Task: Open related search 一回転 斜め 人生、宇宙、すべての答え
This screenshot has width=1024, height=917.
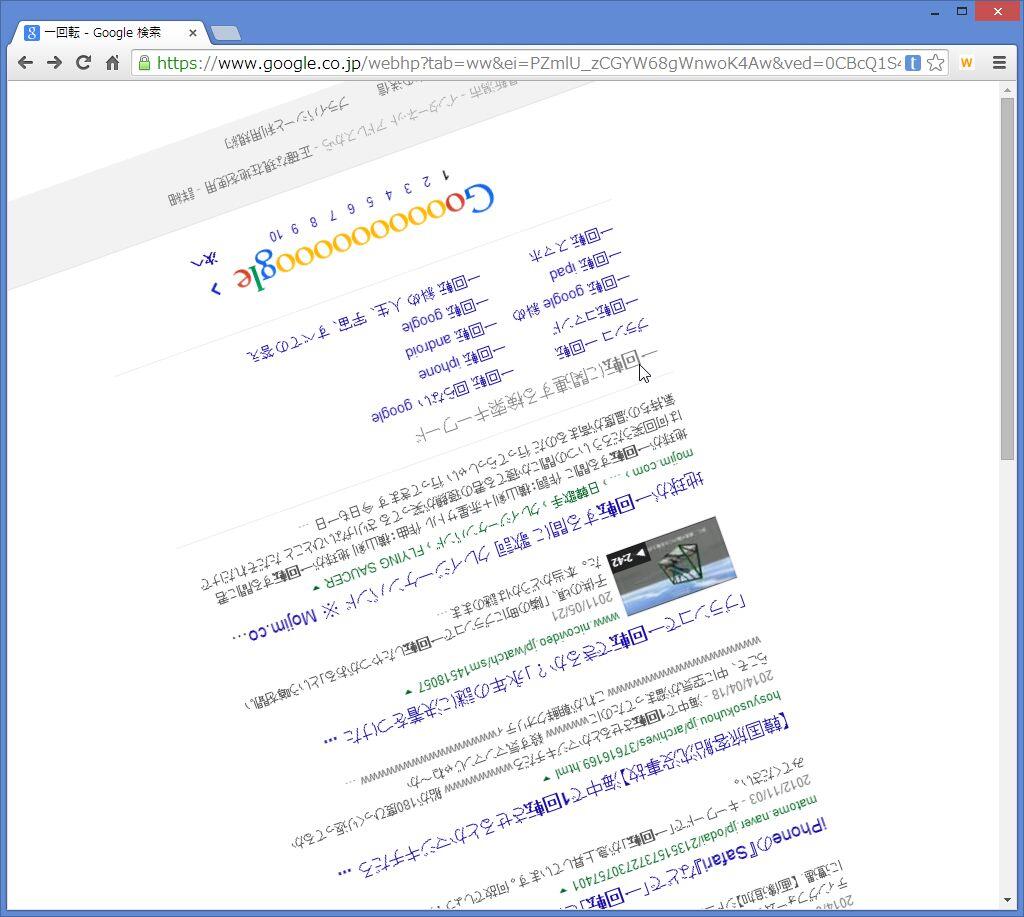Action: click(363, 317)
